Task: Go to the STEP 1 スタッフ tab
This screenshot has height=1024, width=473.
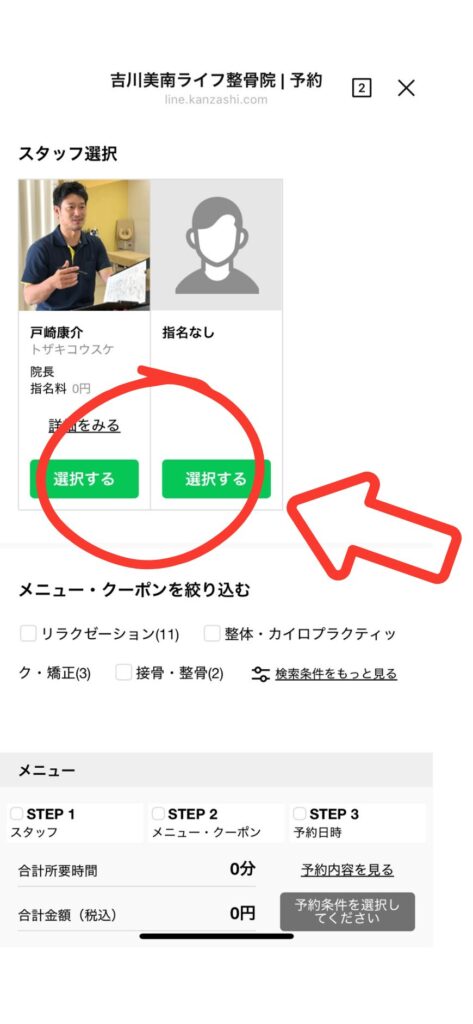Action: point(75,823)
